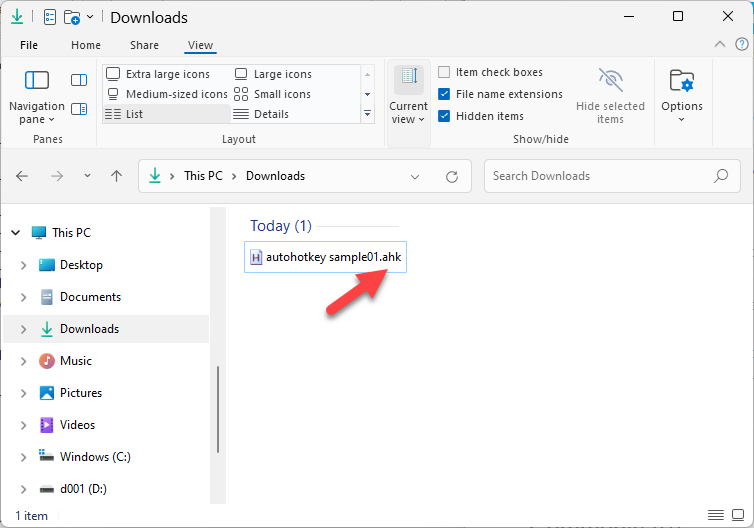
Task: Go forward with the Forward arrow
Action: click(57, 176)
